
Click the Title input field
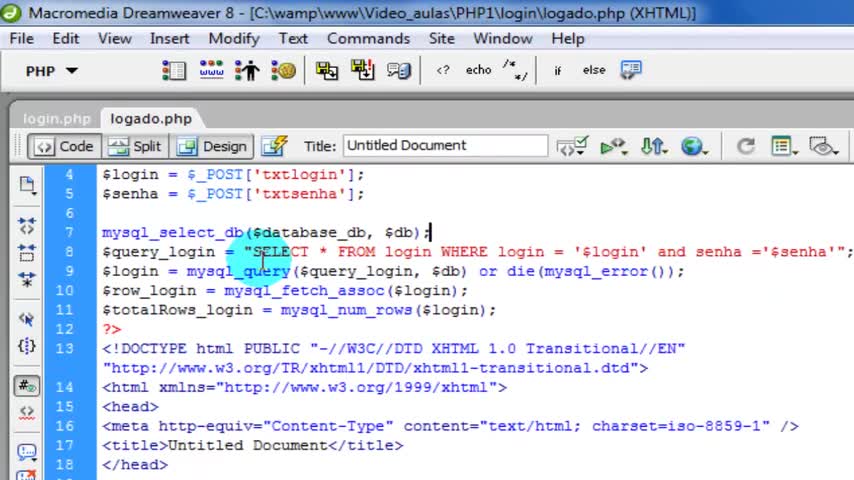[x=445, y=145]
